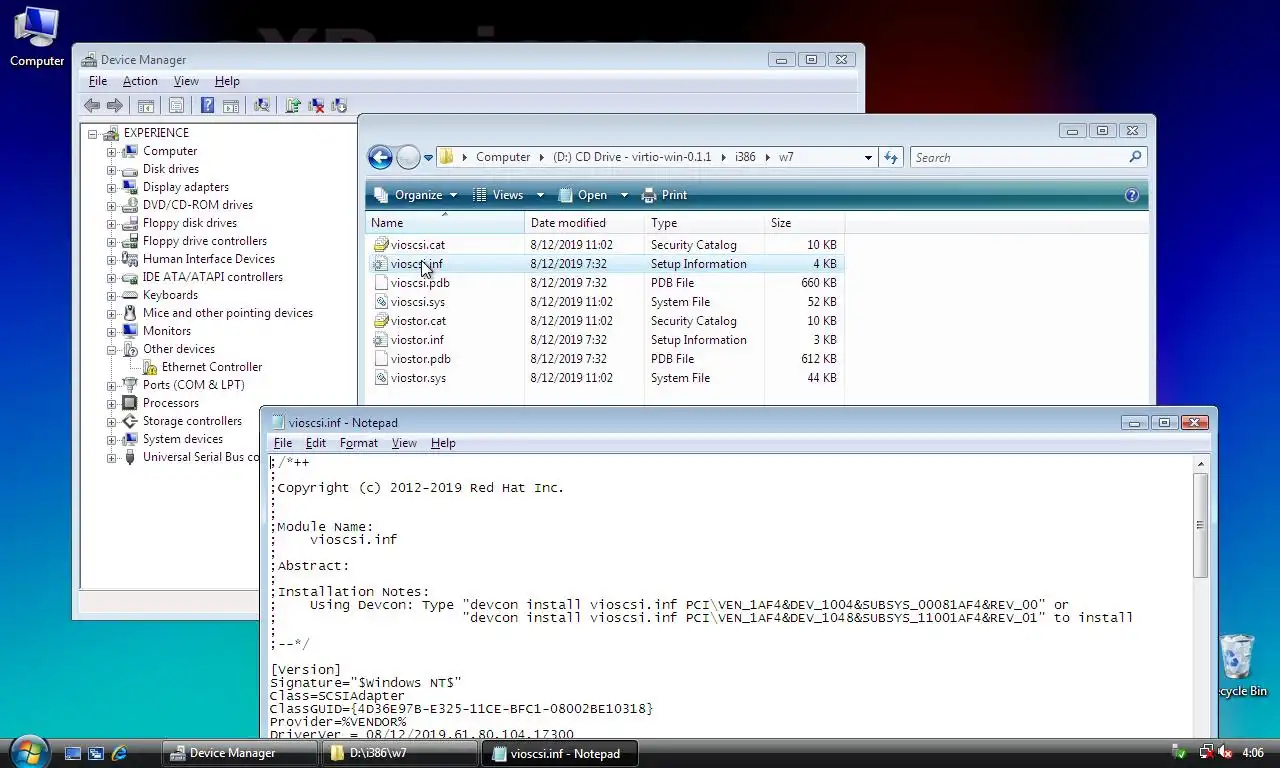Open Notepad File menu

pos(283,443)
